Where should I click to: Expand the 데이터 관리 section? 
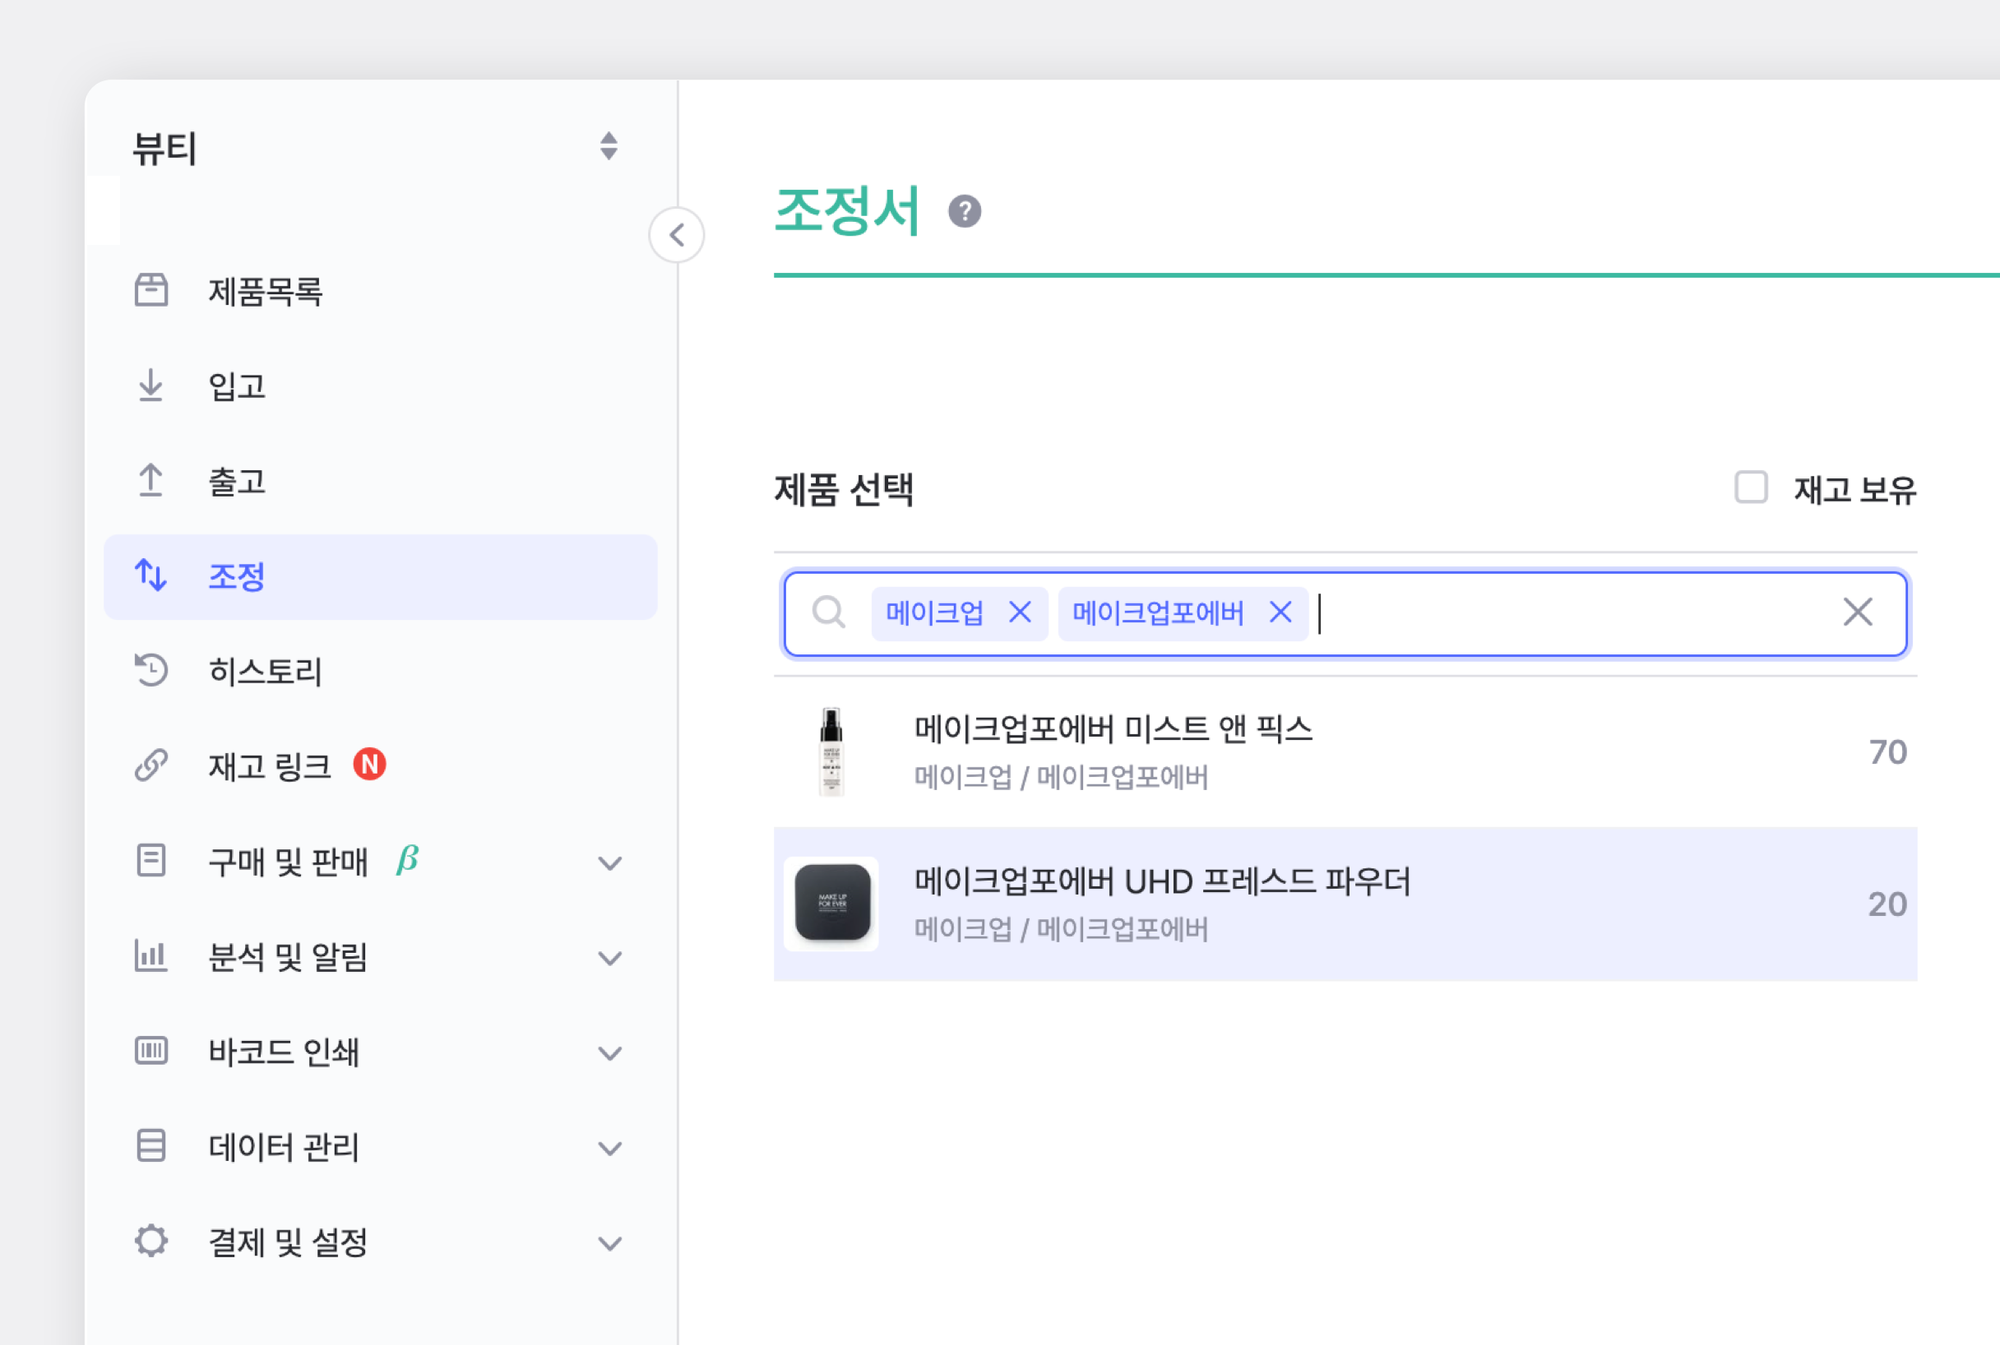click(x=610, y=1147)
